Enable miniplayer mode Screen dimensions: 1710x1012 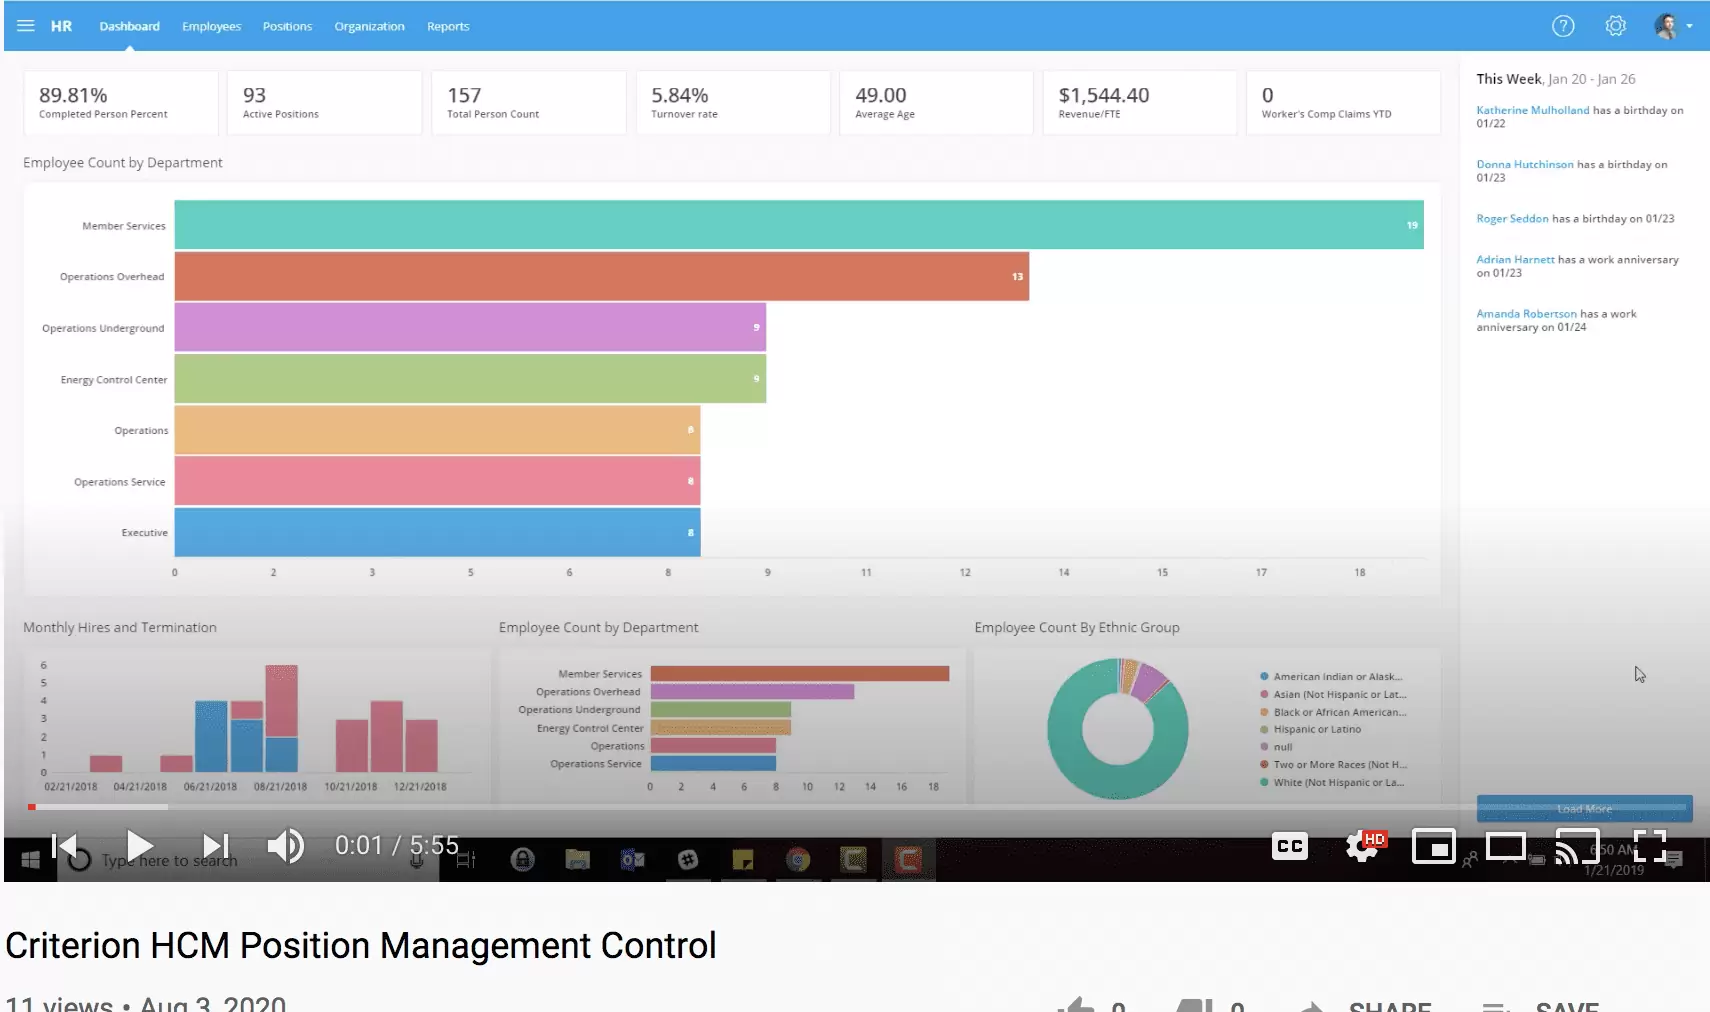pyautogui.click(x=1433, y=847)
